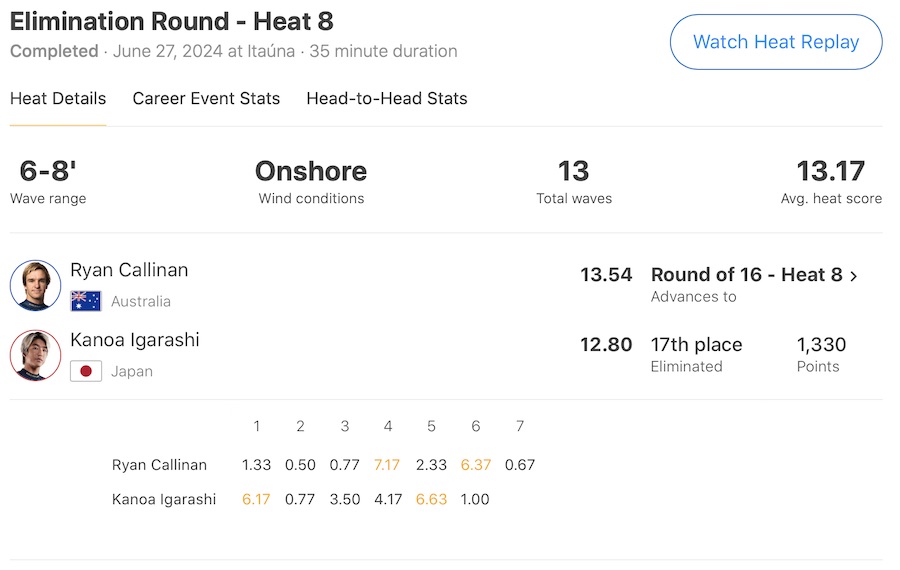Screen dimensions: 900x570
Task: Switch to the Career Event Stats tab
Action: (206, 99)
